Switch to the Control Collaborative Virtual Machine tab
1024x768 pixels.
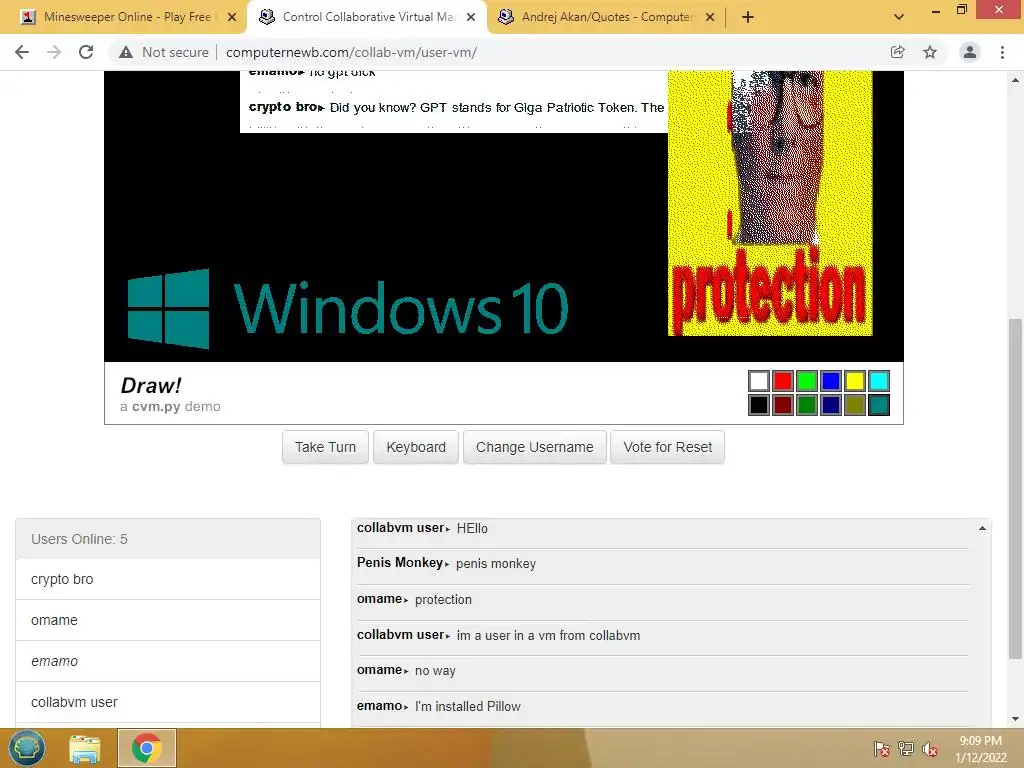[366, 17]
